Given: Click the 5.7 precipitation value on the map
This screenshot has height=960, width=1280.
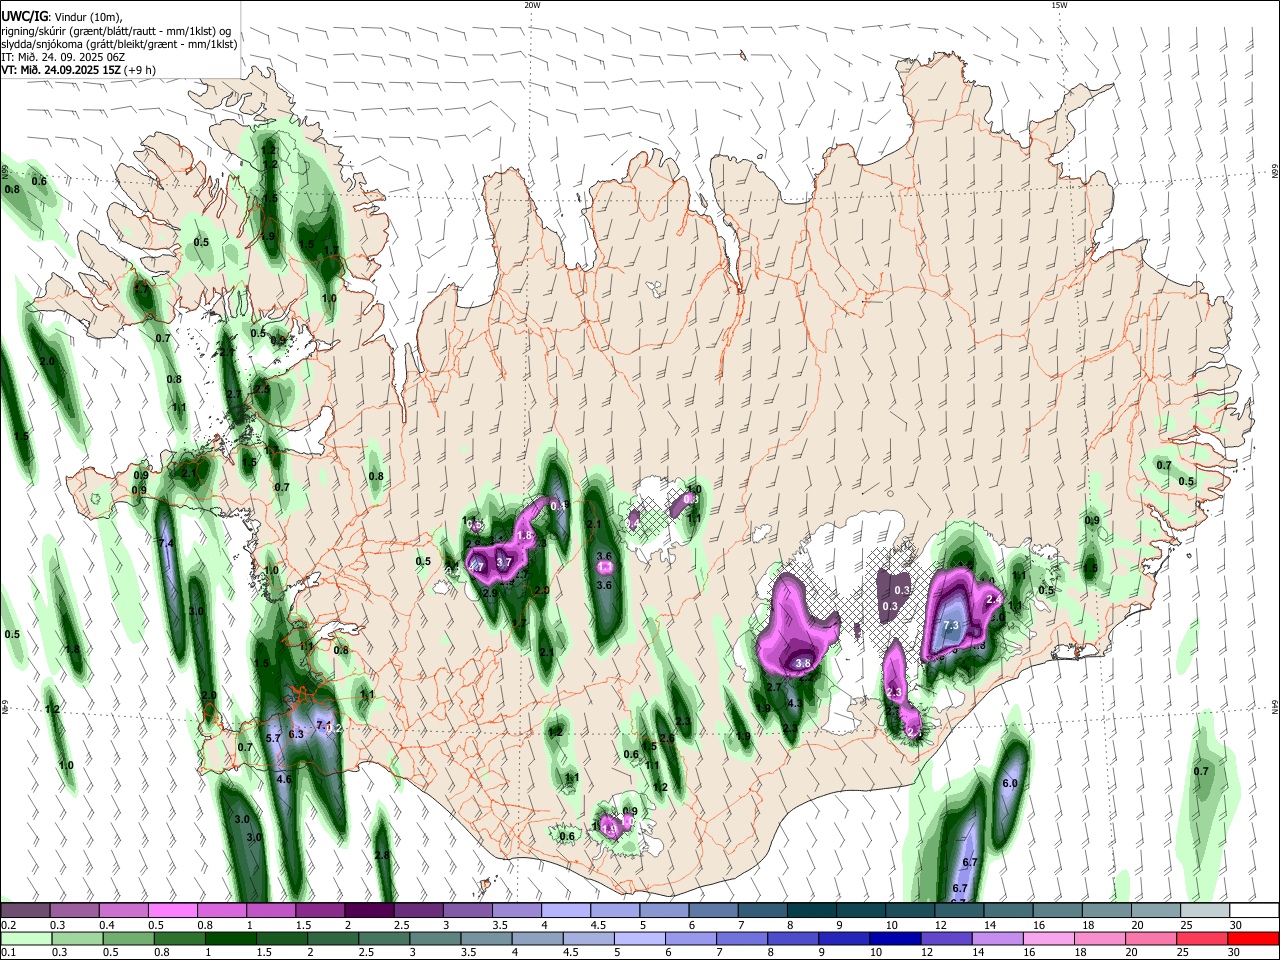Looking at the screenshot, I should pyautogui.click(x=273, y=738).
